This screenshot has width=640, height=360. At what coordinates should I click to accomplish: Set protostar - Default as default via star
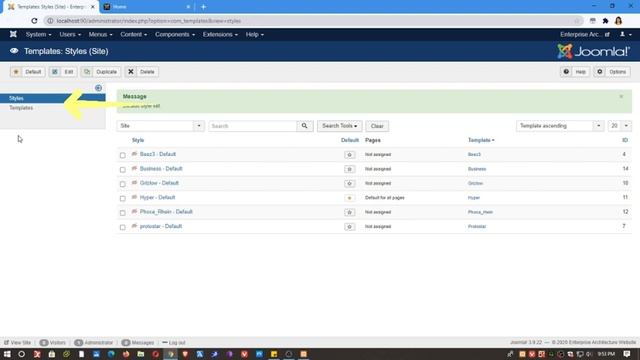[349, 227]
